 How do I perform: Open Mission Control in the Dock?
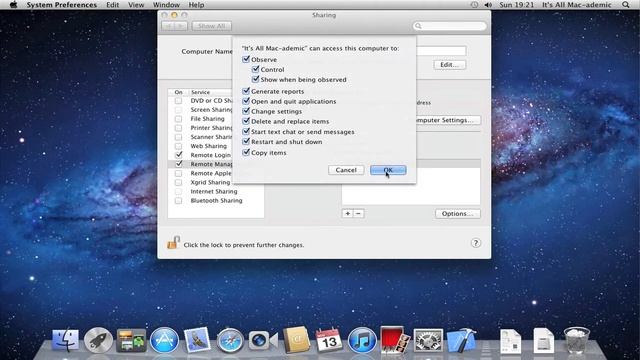pyautogui.click(x=131, y=340)
